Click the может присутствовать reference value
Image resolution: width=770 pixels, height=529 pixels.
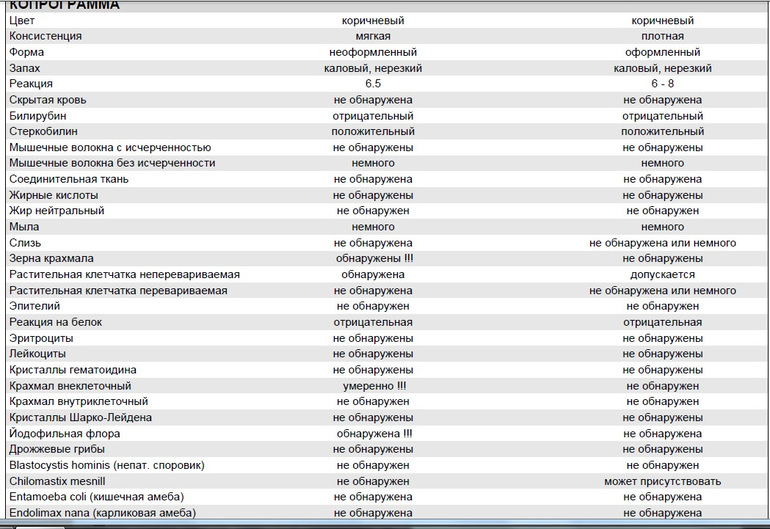[x=662, y=481]
